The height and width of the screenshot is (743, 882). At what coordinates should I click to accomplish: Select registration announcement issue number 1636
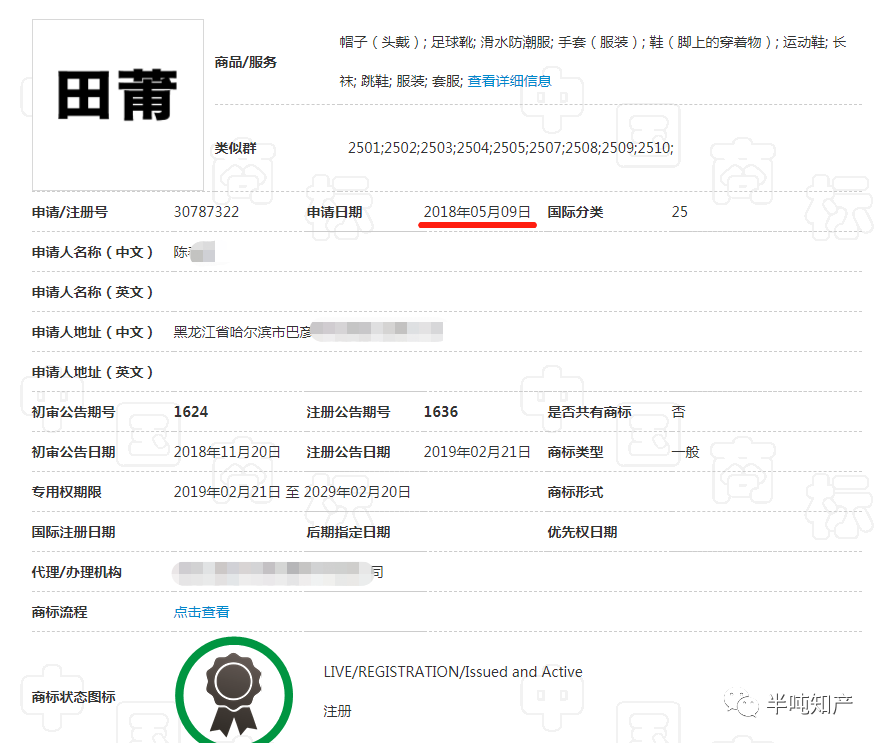pos(440,412)
